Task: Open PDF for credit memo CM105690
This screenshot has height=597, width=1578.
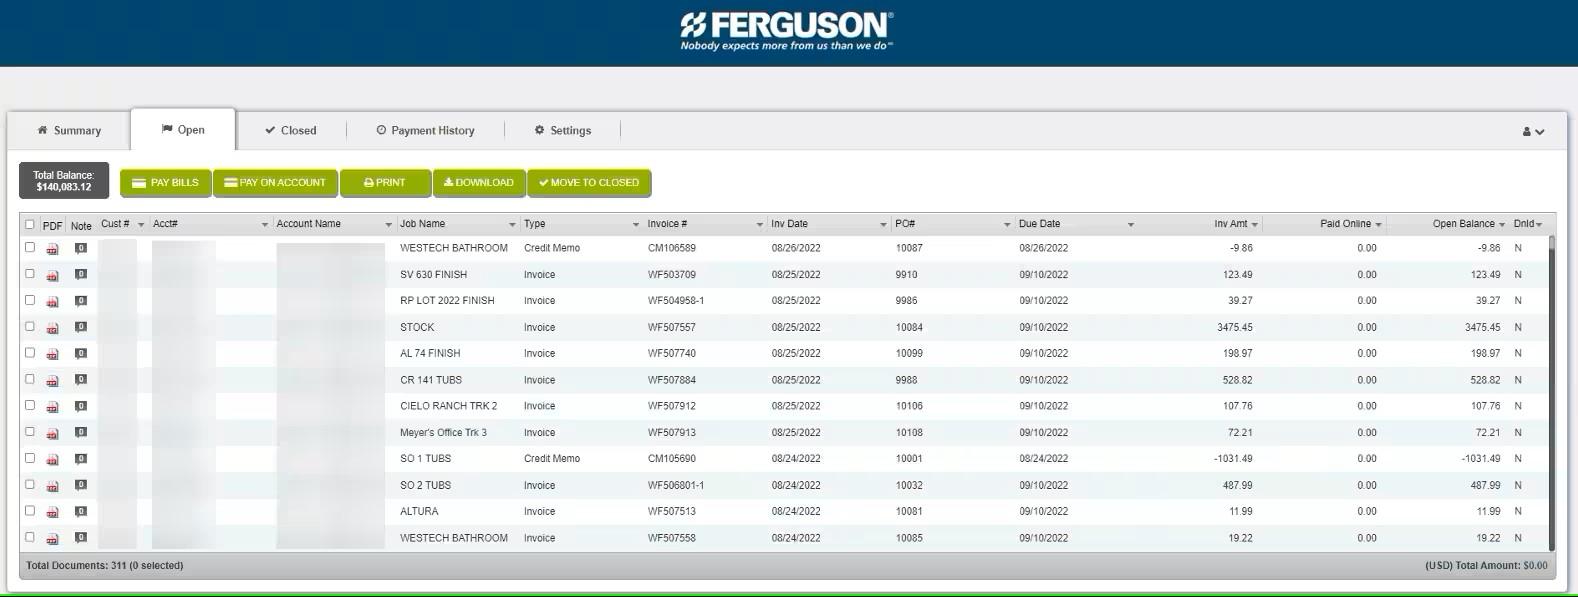Action: click(x=52, y=460)
